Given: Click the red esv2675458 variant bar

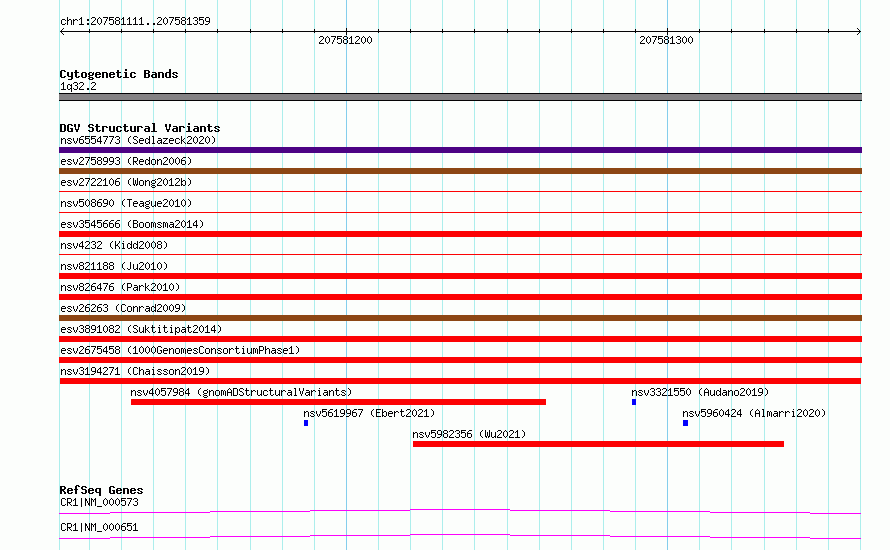Looking at the screenshot, I should [x=460, y=360].
